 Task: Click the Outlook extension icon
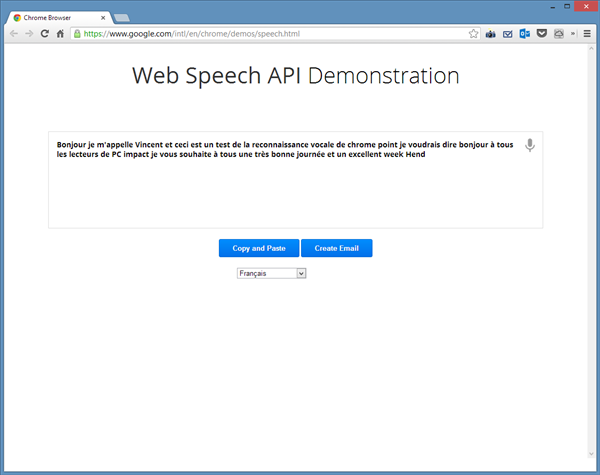(525, 34)
